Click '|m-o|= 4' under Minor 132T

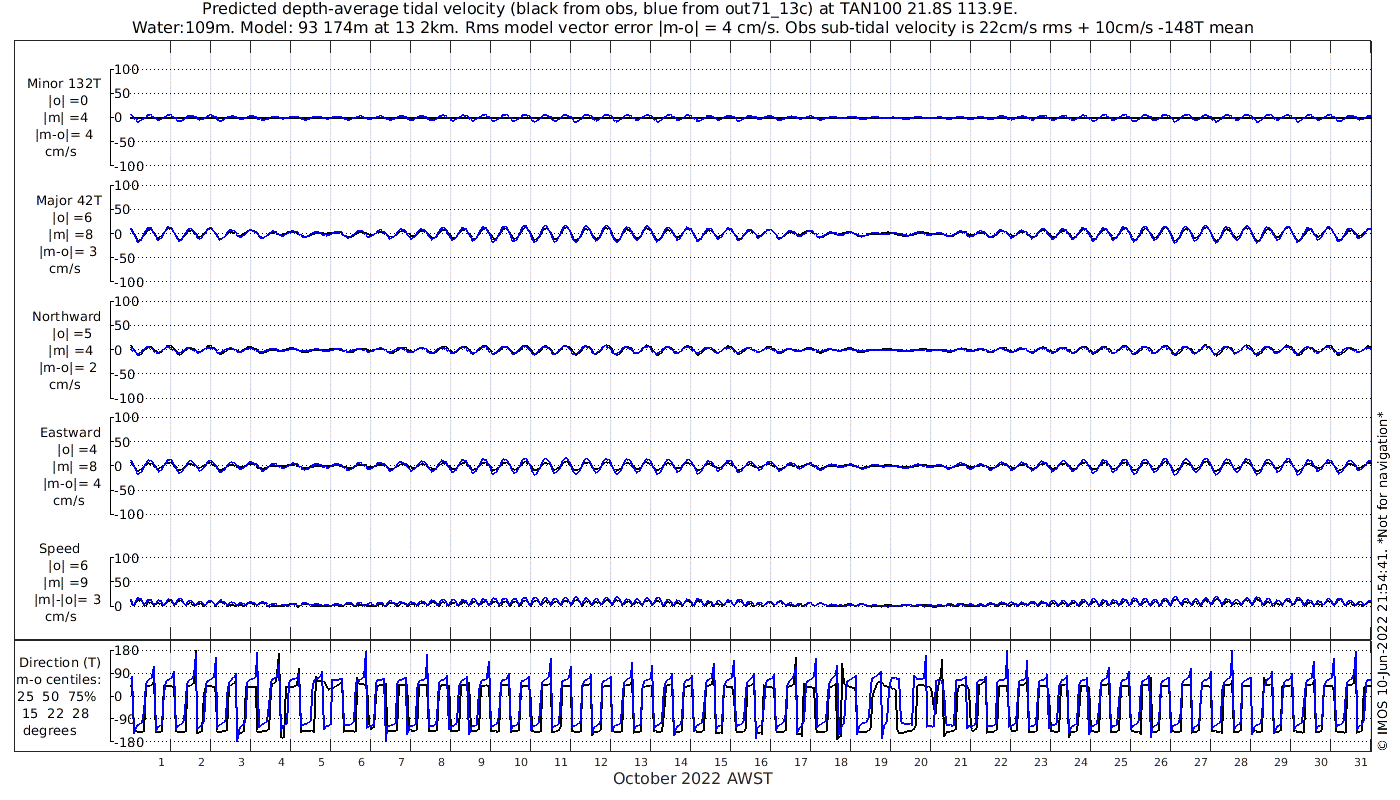click(65, 135)
